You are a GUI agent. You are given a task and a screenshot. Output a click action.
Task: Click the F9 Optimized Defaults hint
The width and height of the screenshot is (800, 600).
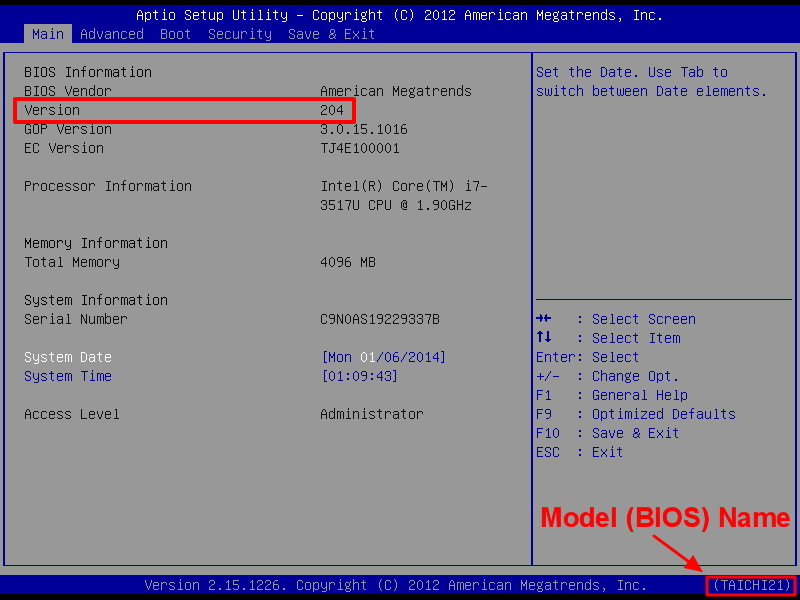(x=635, y=414)
